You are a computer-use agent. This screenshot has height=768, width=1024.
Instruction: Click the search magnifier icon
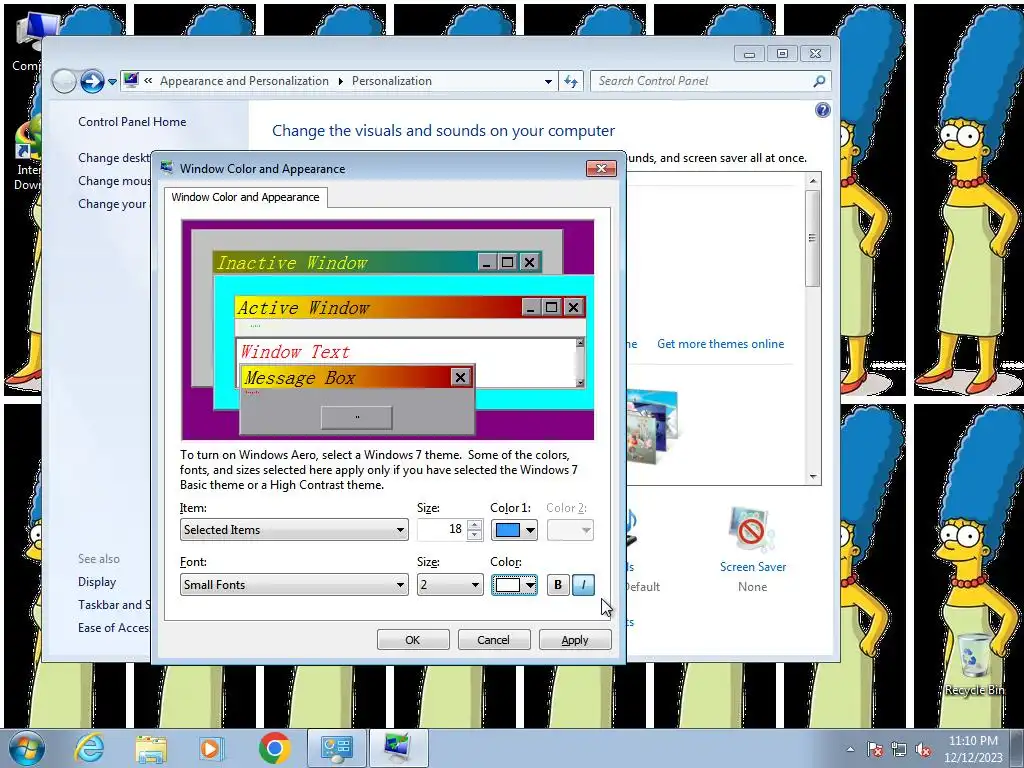(x=819, y=81)
